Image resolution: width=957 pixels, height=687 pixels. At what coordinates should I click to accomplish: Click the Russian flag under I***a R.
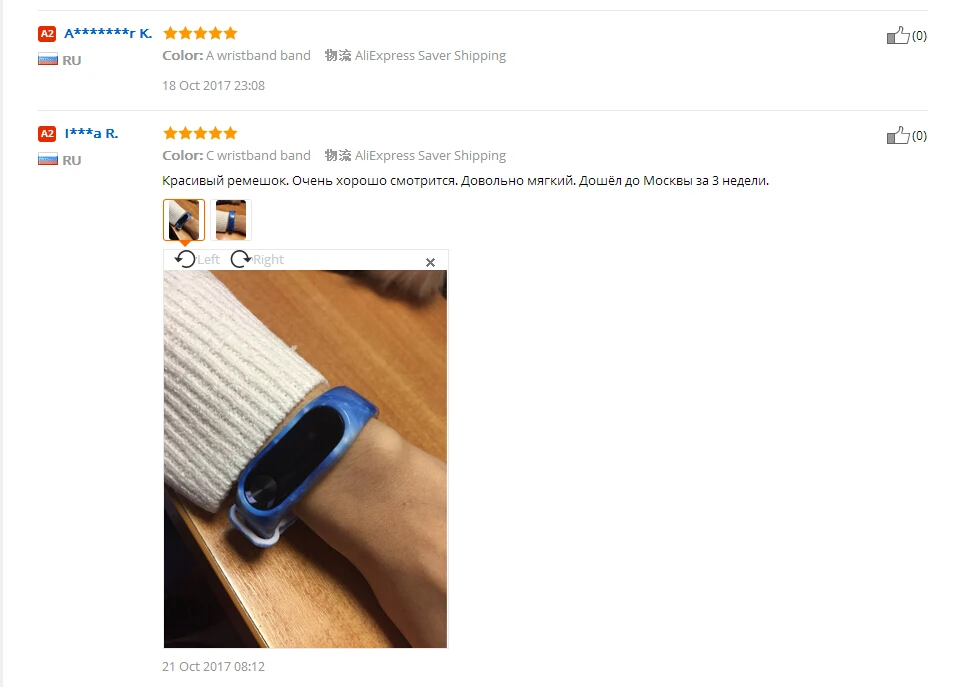click(48, 160)
